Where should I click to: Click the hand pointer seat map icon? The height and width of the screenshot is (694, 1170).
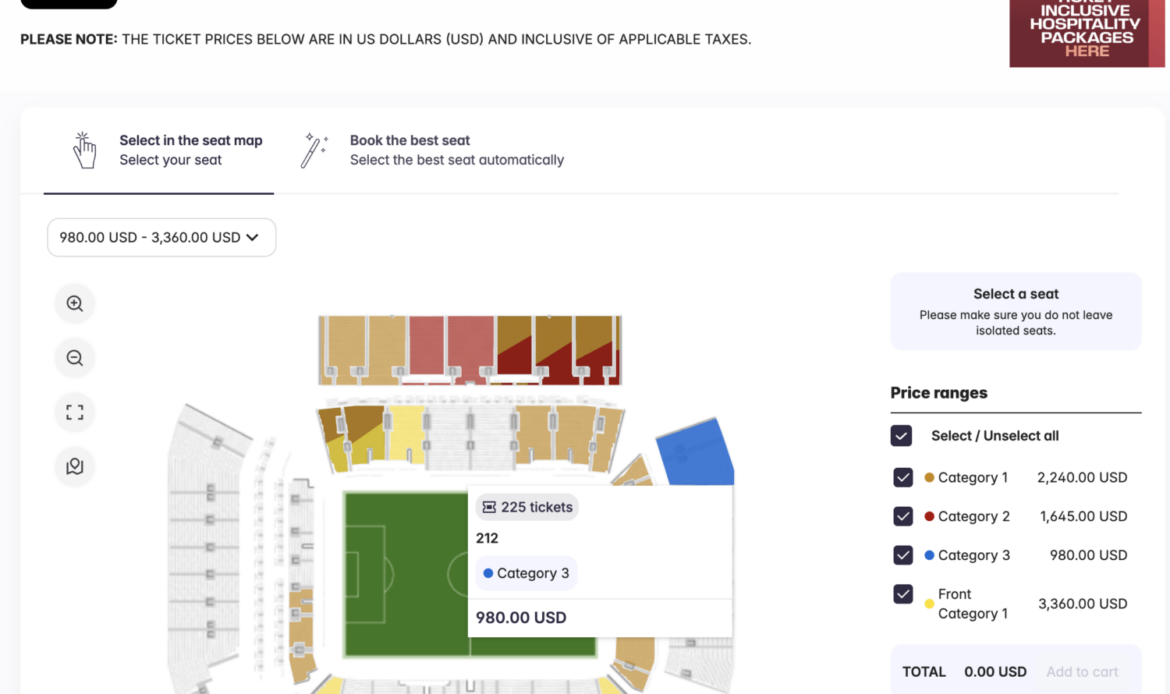click(85, 150)
